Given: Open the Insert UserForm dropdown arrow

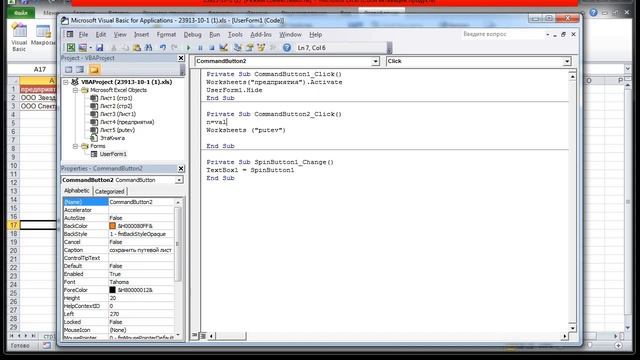Looking at the screenshot, I should tap(91, 48).
